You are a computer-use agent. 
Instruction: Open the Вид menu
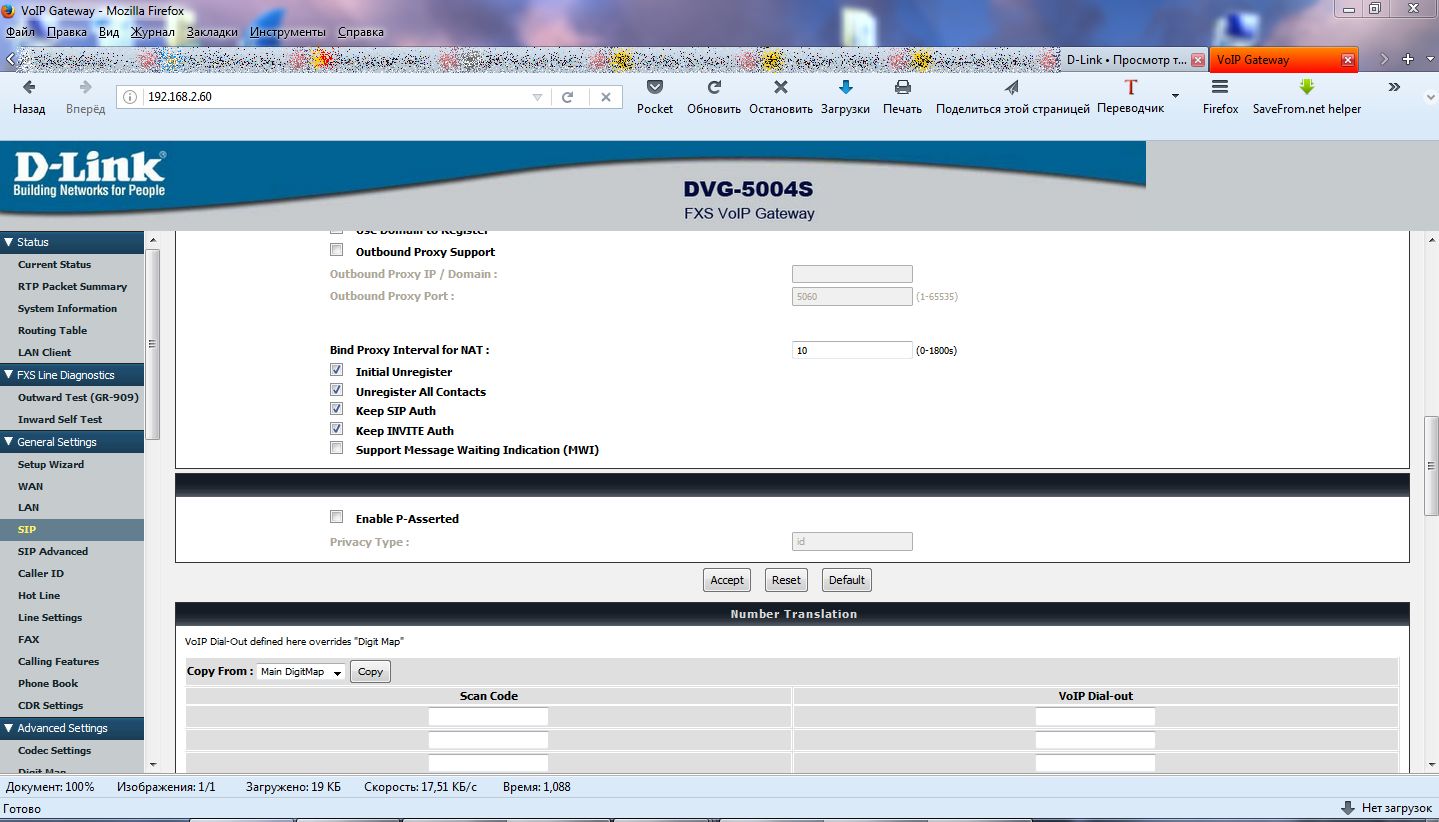coord(109,32)
